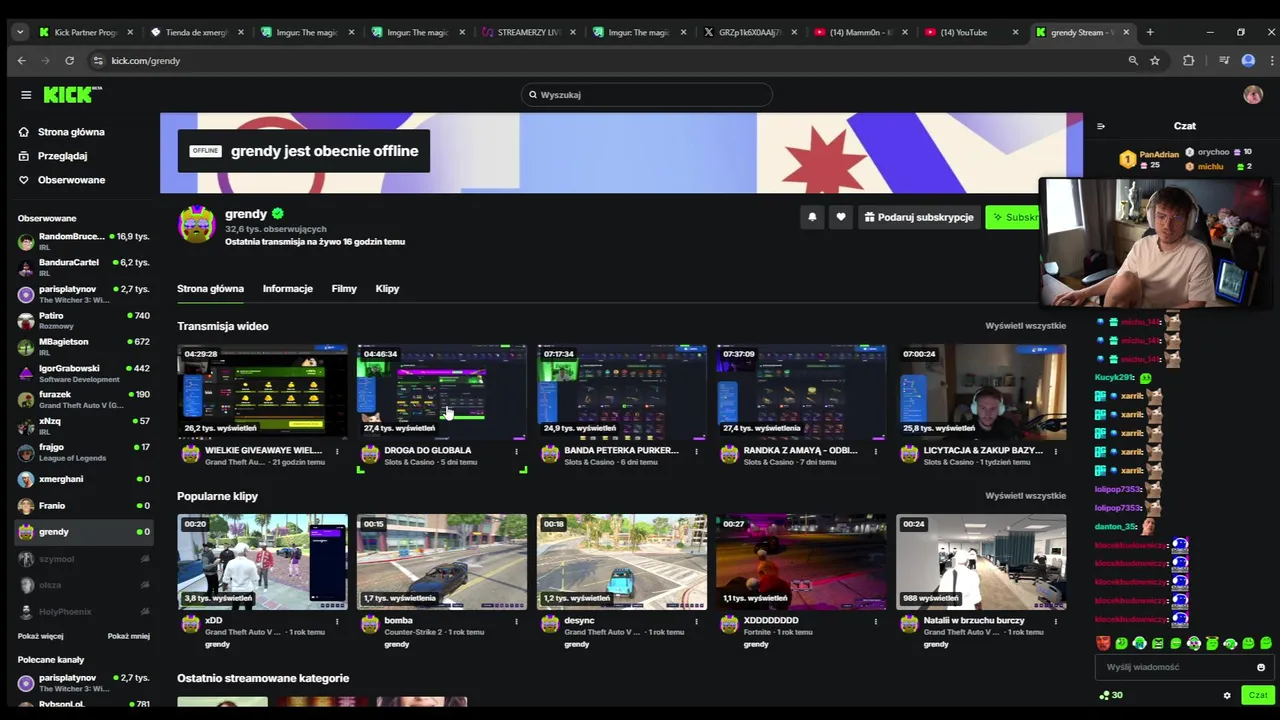1280x720 pixels.
Task: Switch to Informacje tab
Action: click(288, 289)
